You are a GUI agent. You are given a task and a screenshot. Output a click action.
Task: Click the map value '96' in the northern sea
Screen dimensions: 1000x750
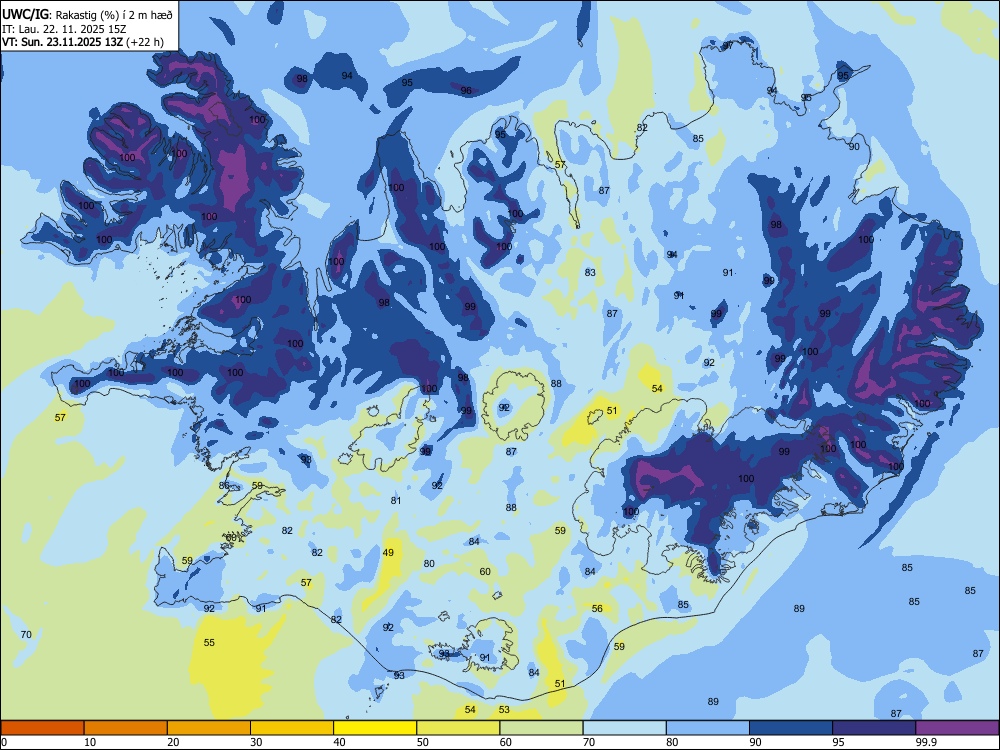(466, 91)
